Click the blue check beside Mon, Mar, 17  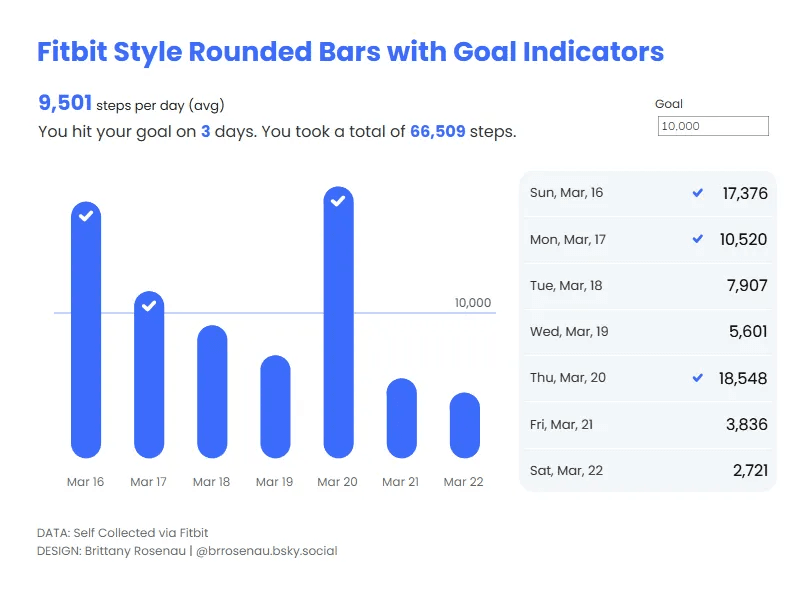click(x=698, y=239)
